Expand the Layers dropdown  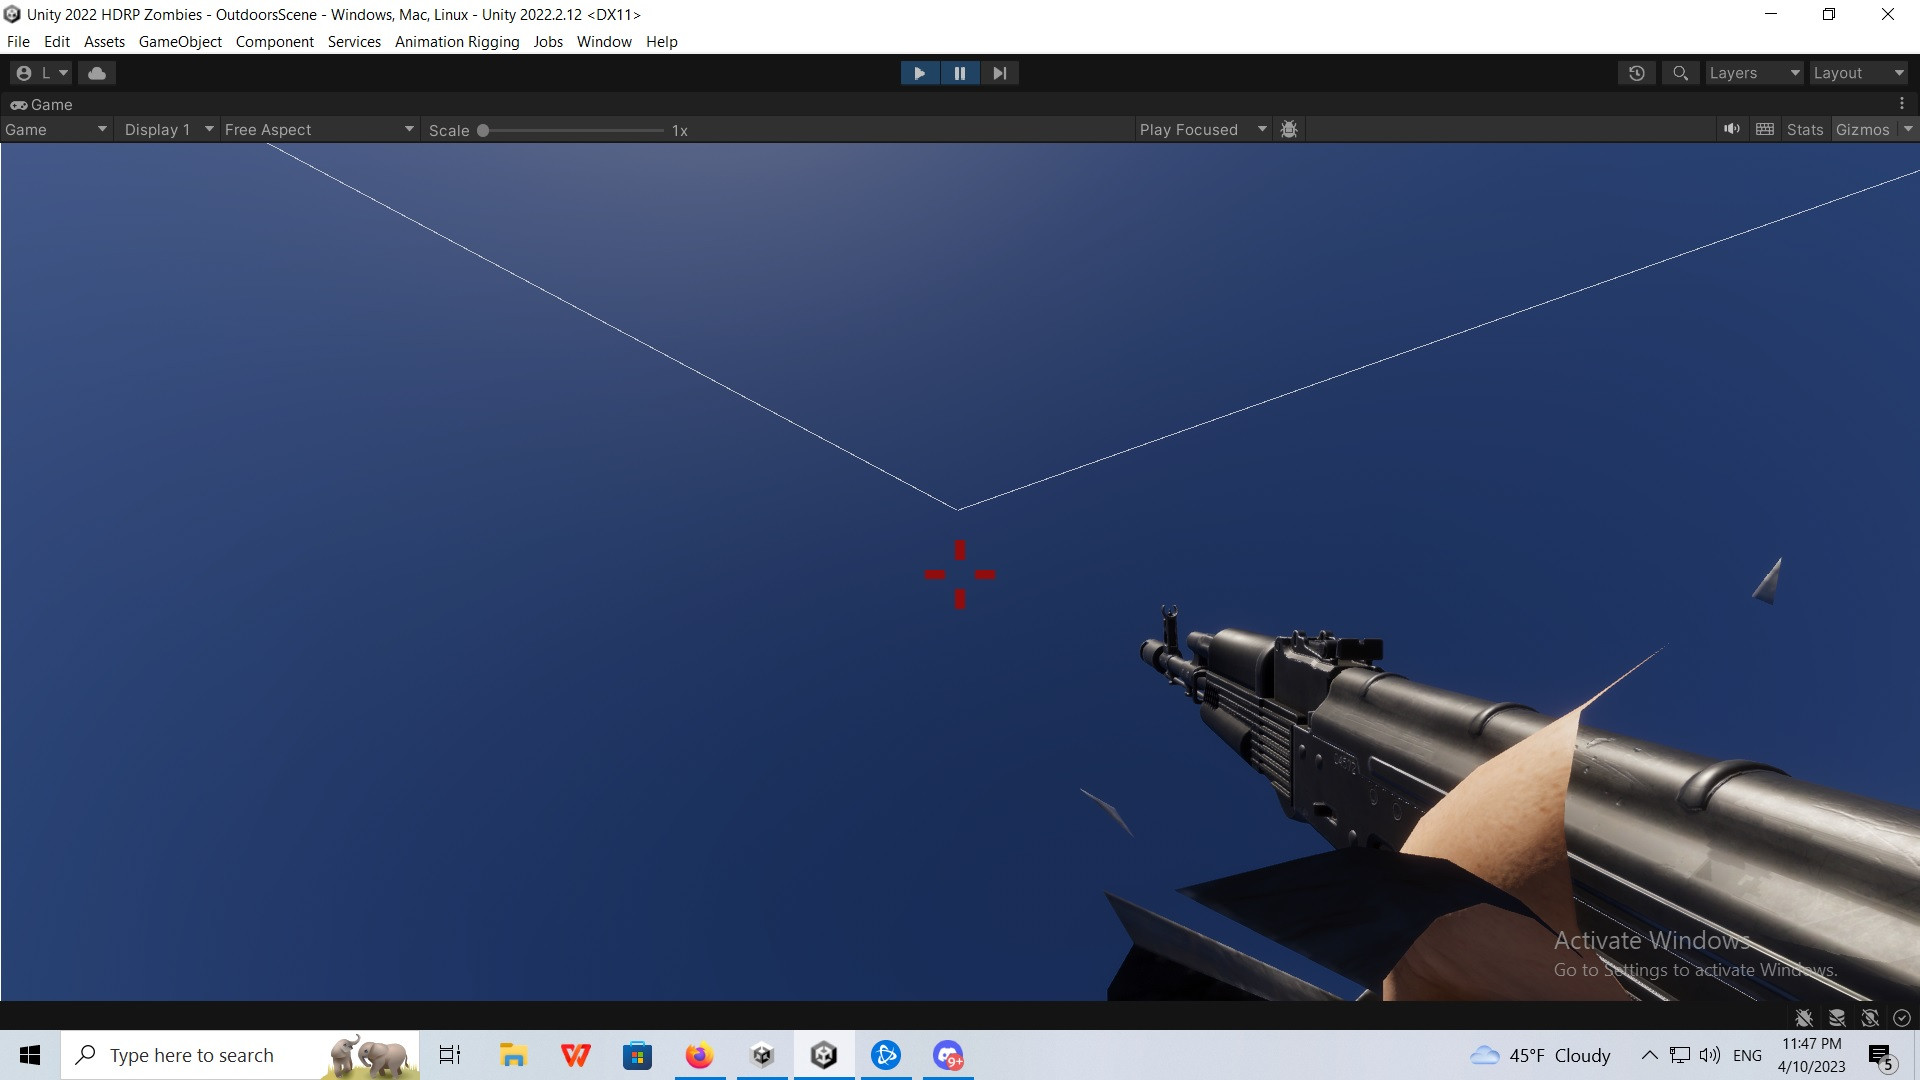coord(1754,73)
